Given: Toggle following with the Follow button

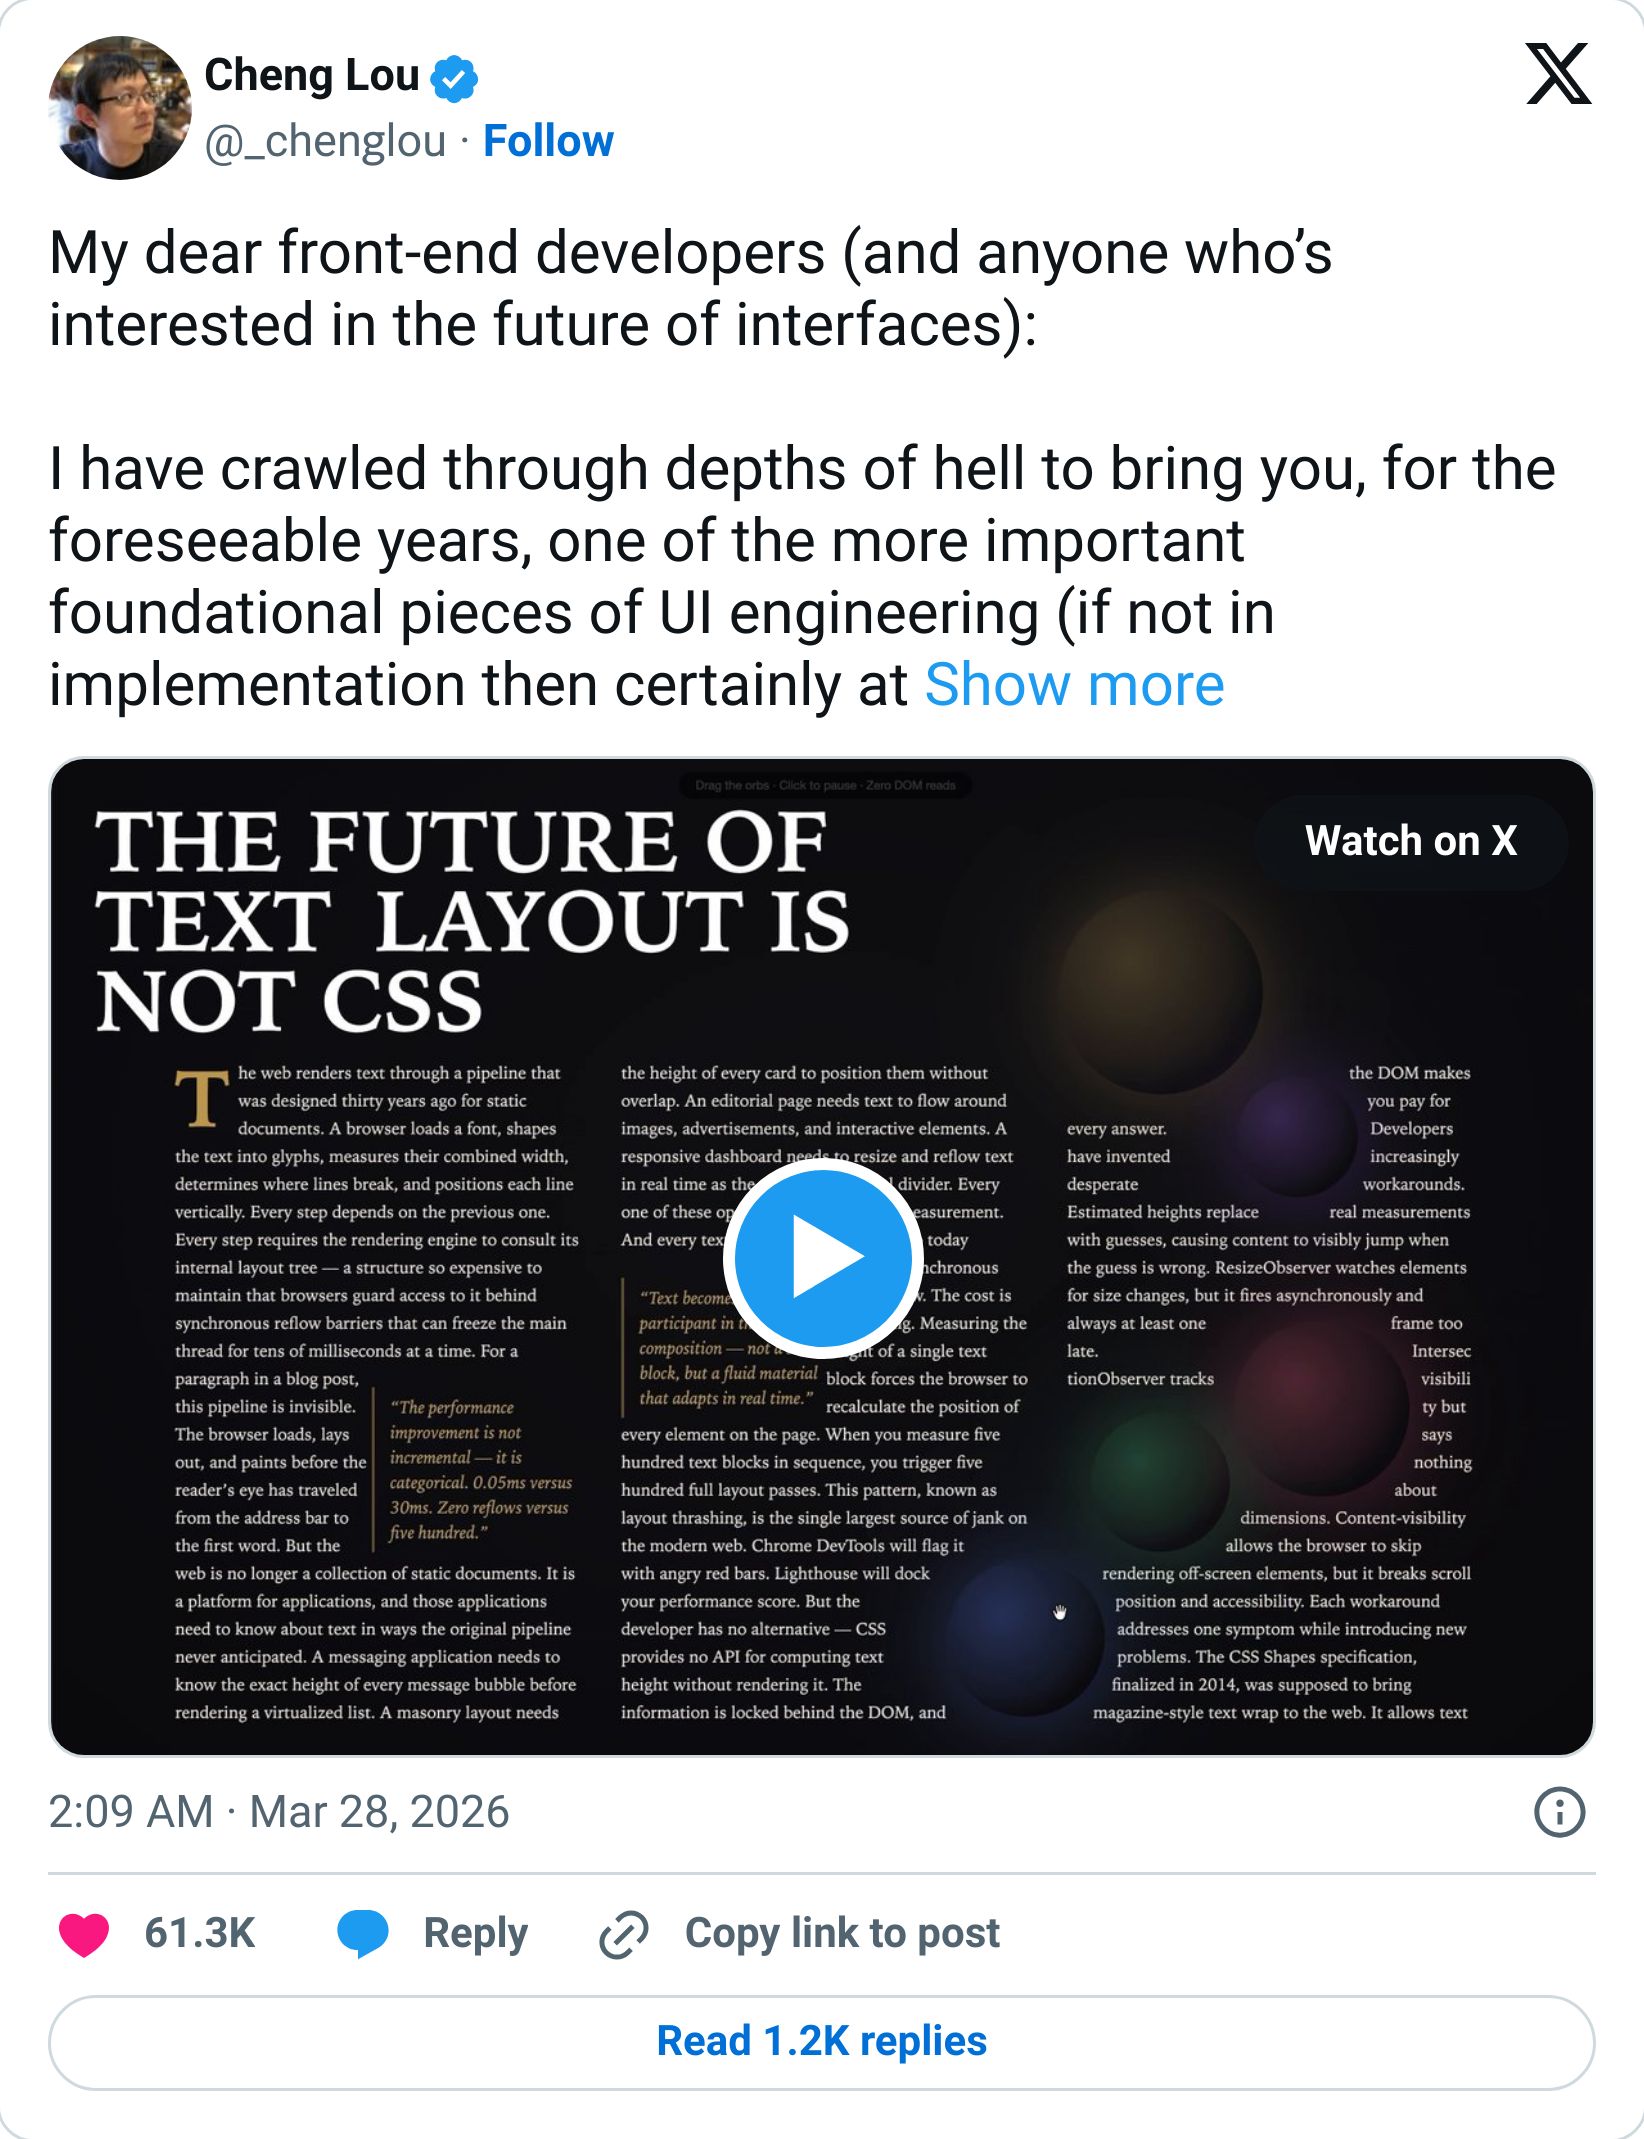Looking at the screenshot, I should tap(548, 140).
